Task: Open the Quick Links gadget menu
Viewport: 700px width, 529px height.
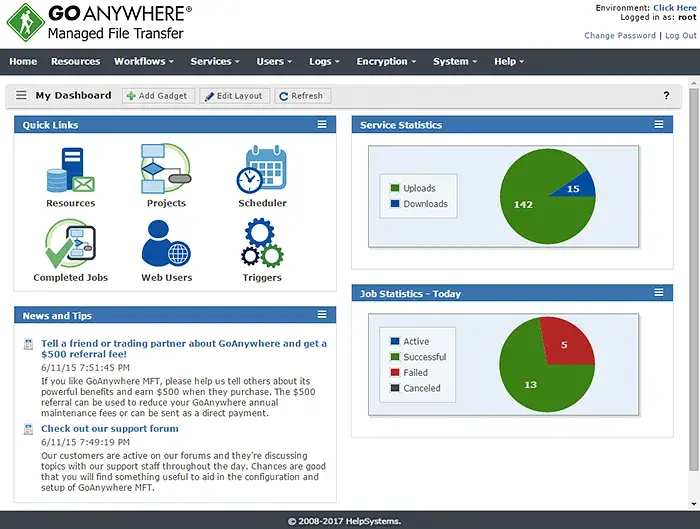Action: [x=322, y=125]
